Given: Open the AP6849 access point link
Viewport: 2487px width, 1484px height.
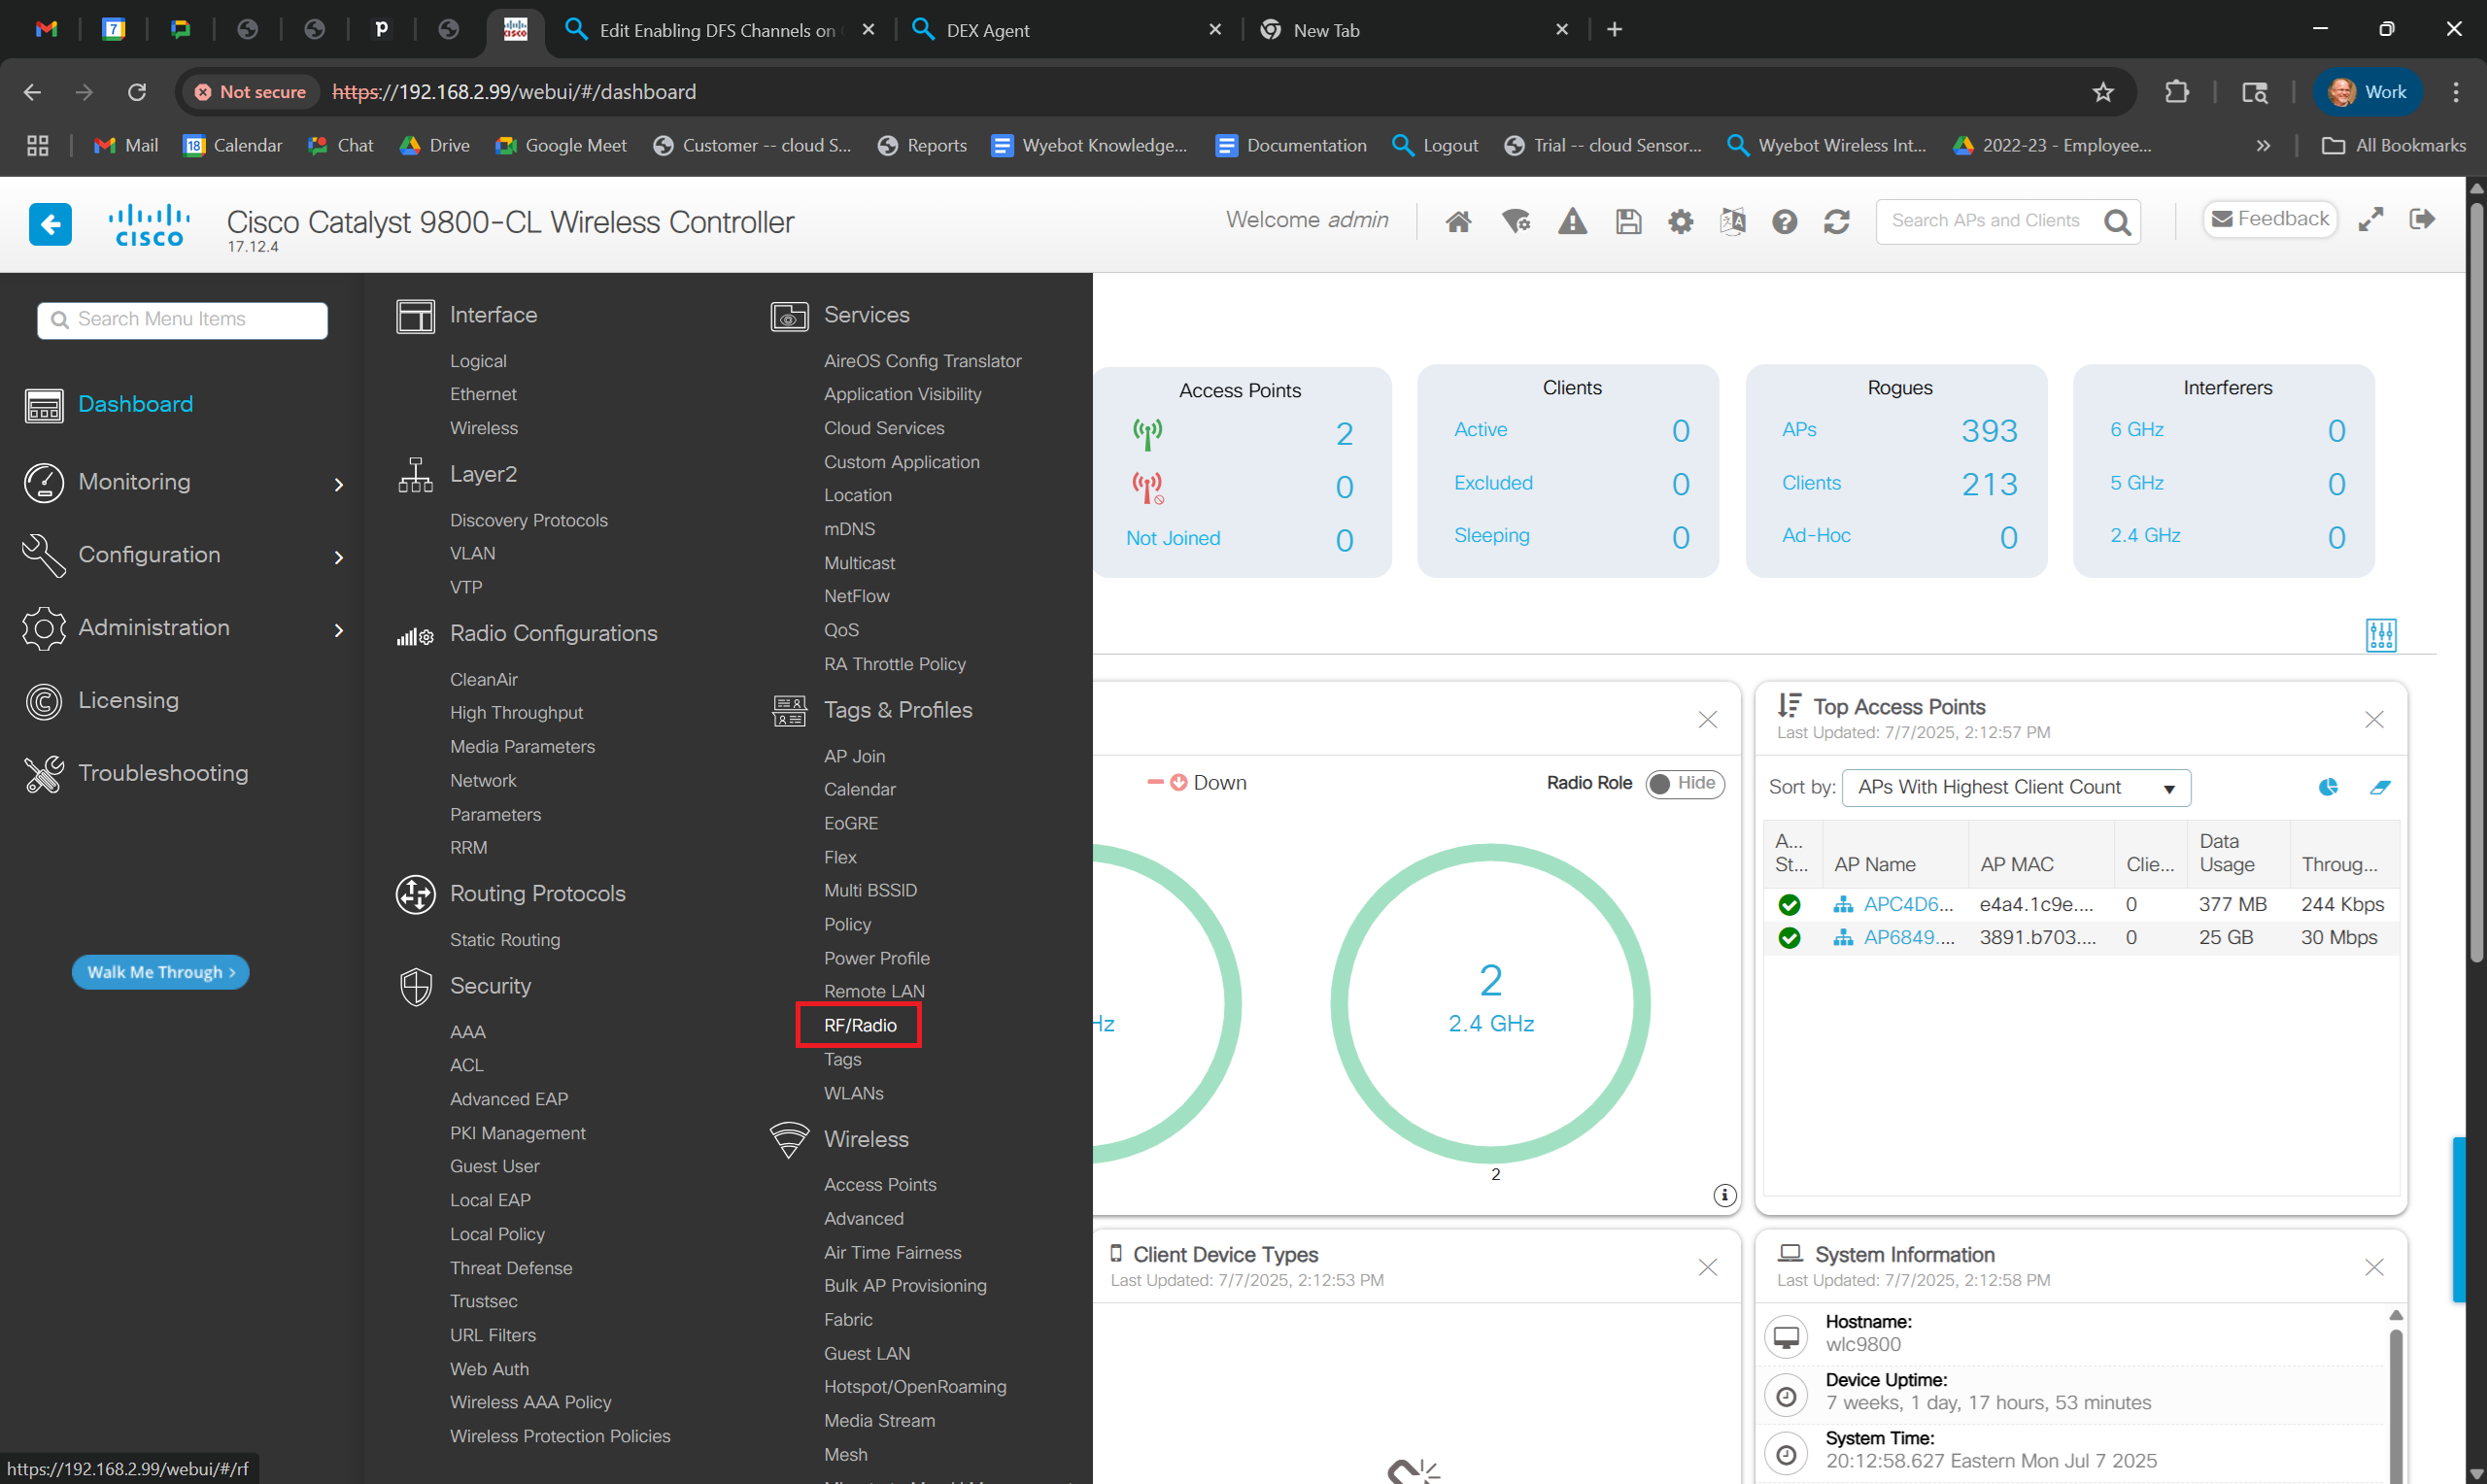Looking at the screenshot, I should tap(1908, 937).
